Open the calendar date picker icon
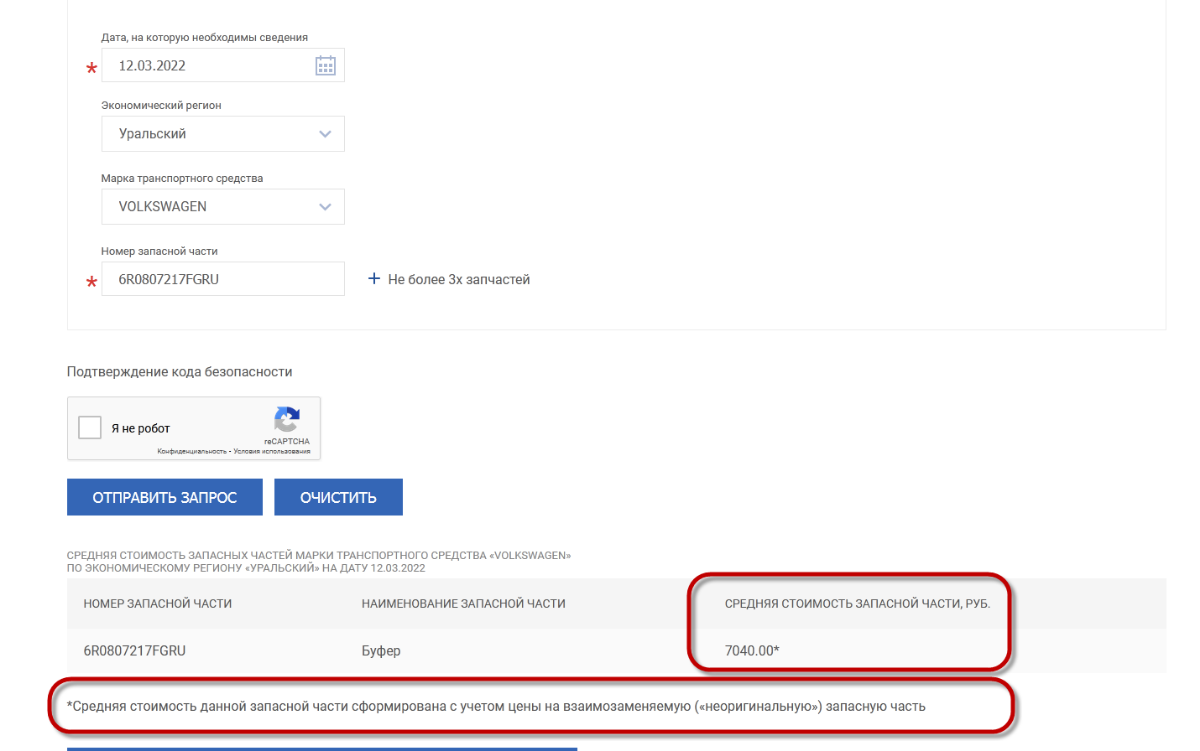 [325, 66]
